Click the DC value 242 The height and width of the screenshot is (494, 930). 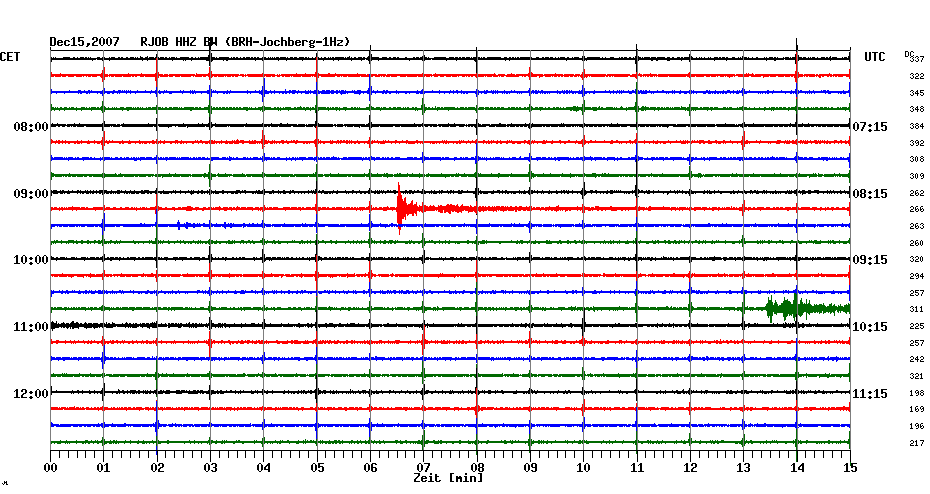pos(917,360)
